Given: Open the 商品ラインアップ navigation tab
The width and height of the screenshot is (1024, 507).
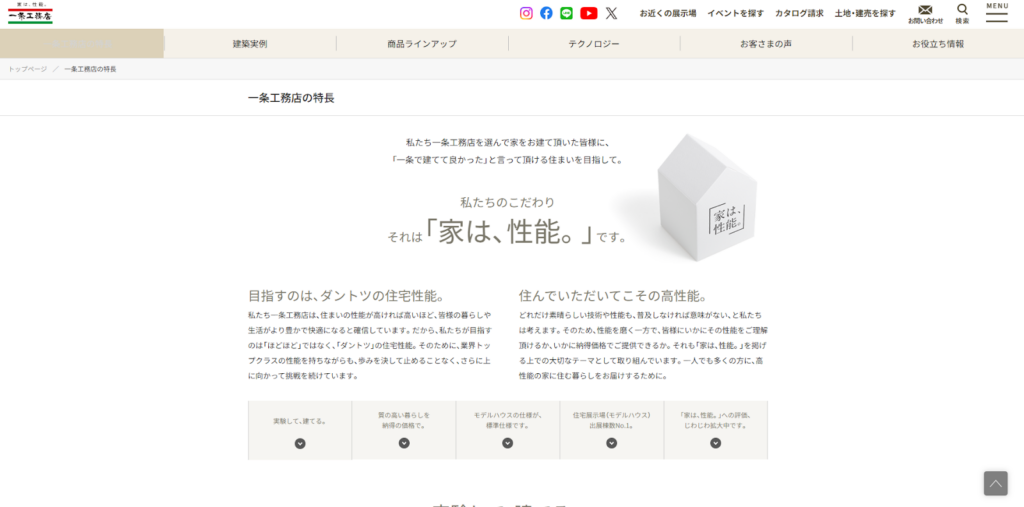Looking at the screenshot, I should (422, 44).
